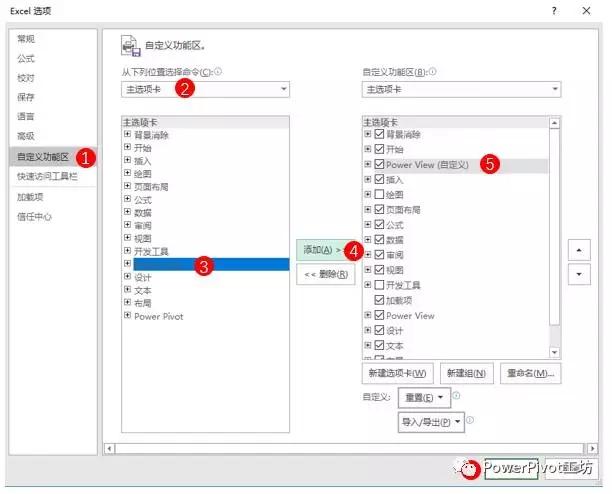Open the 自定义功能区 主选项卡 dropdown
The height and width of the screenshot is (494, 612).
pyautogui.click(x=461, y=89)
